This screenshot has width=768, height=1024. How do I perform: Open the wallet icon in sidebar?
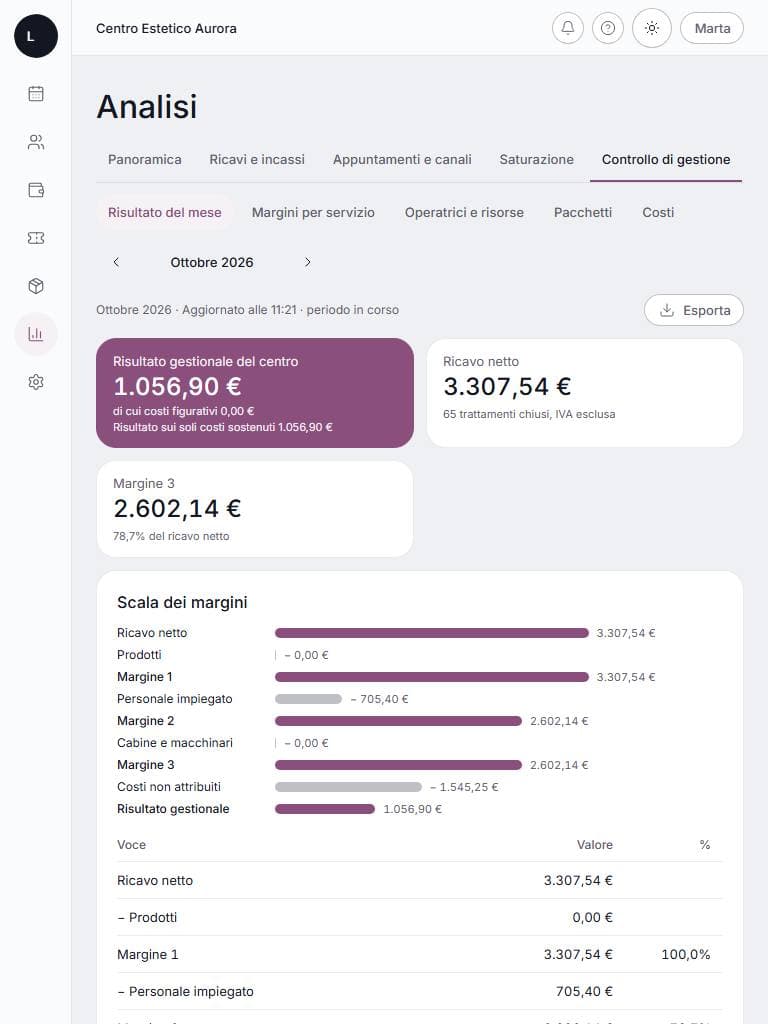point(36,190)
